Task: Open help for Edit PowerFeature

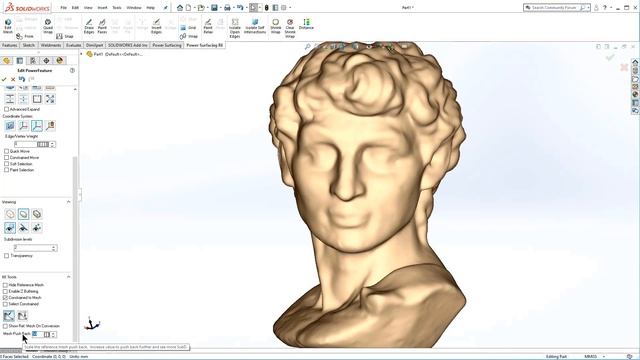Action: point(72,70)
